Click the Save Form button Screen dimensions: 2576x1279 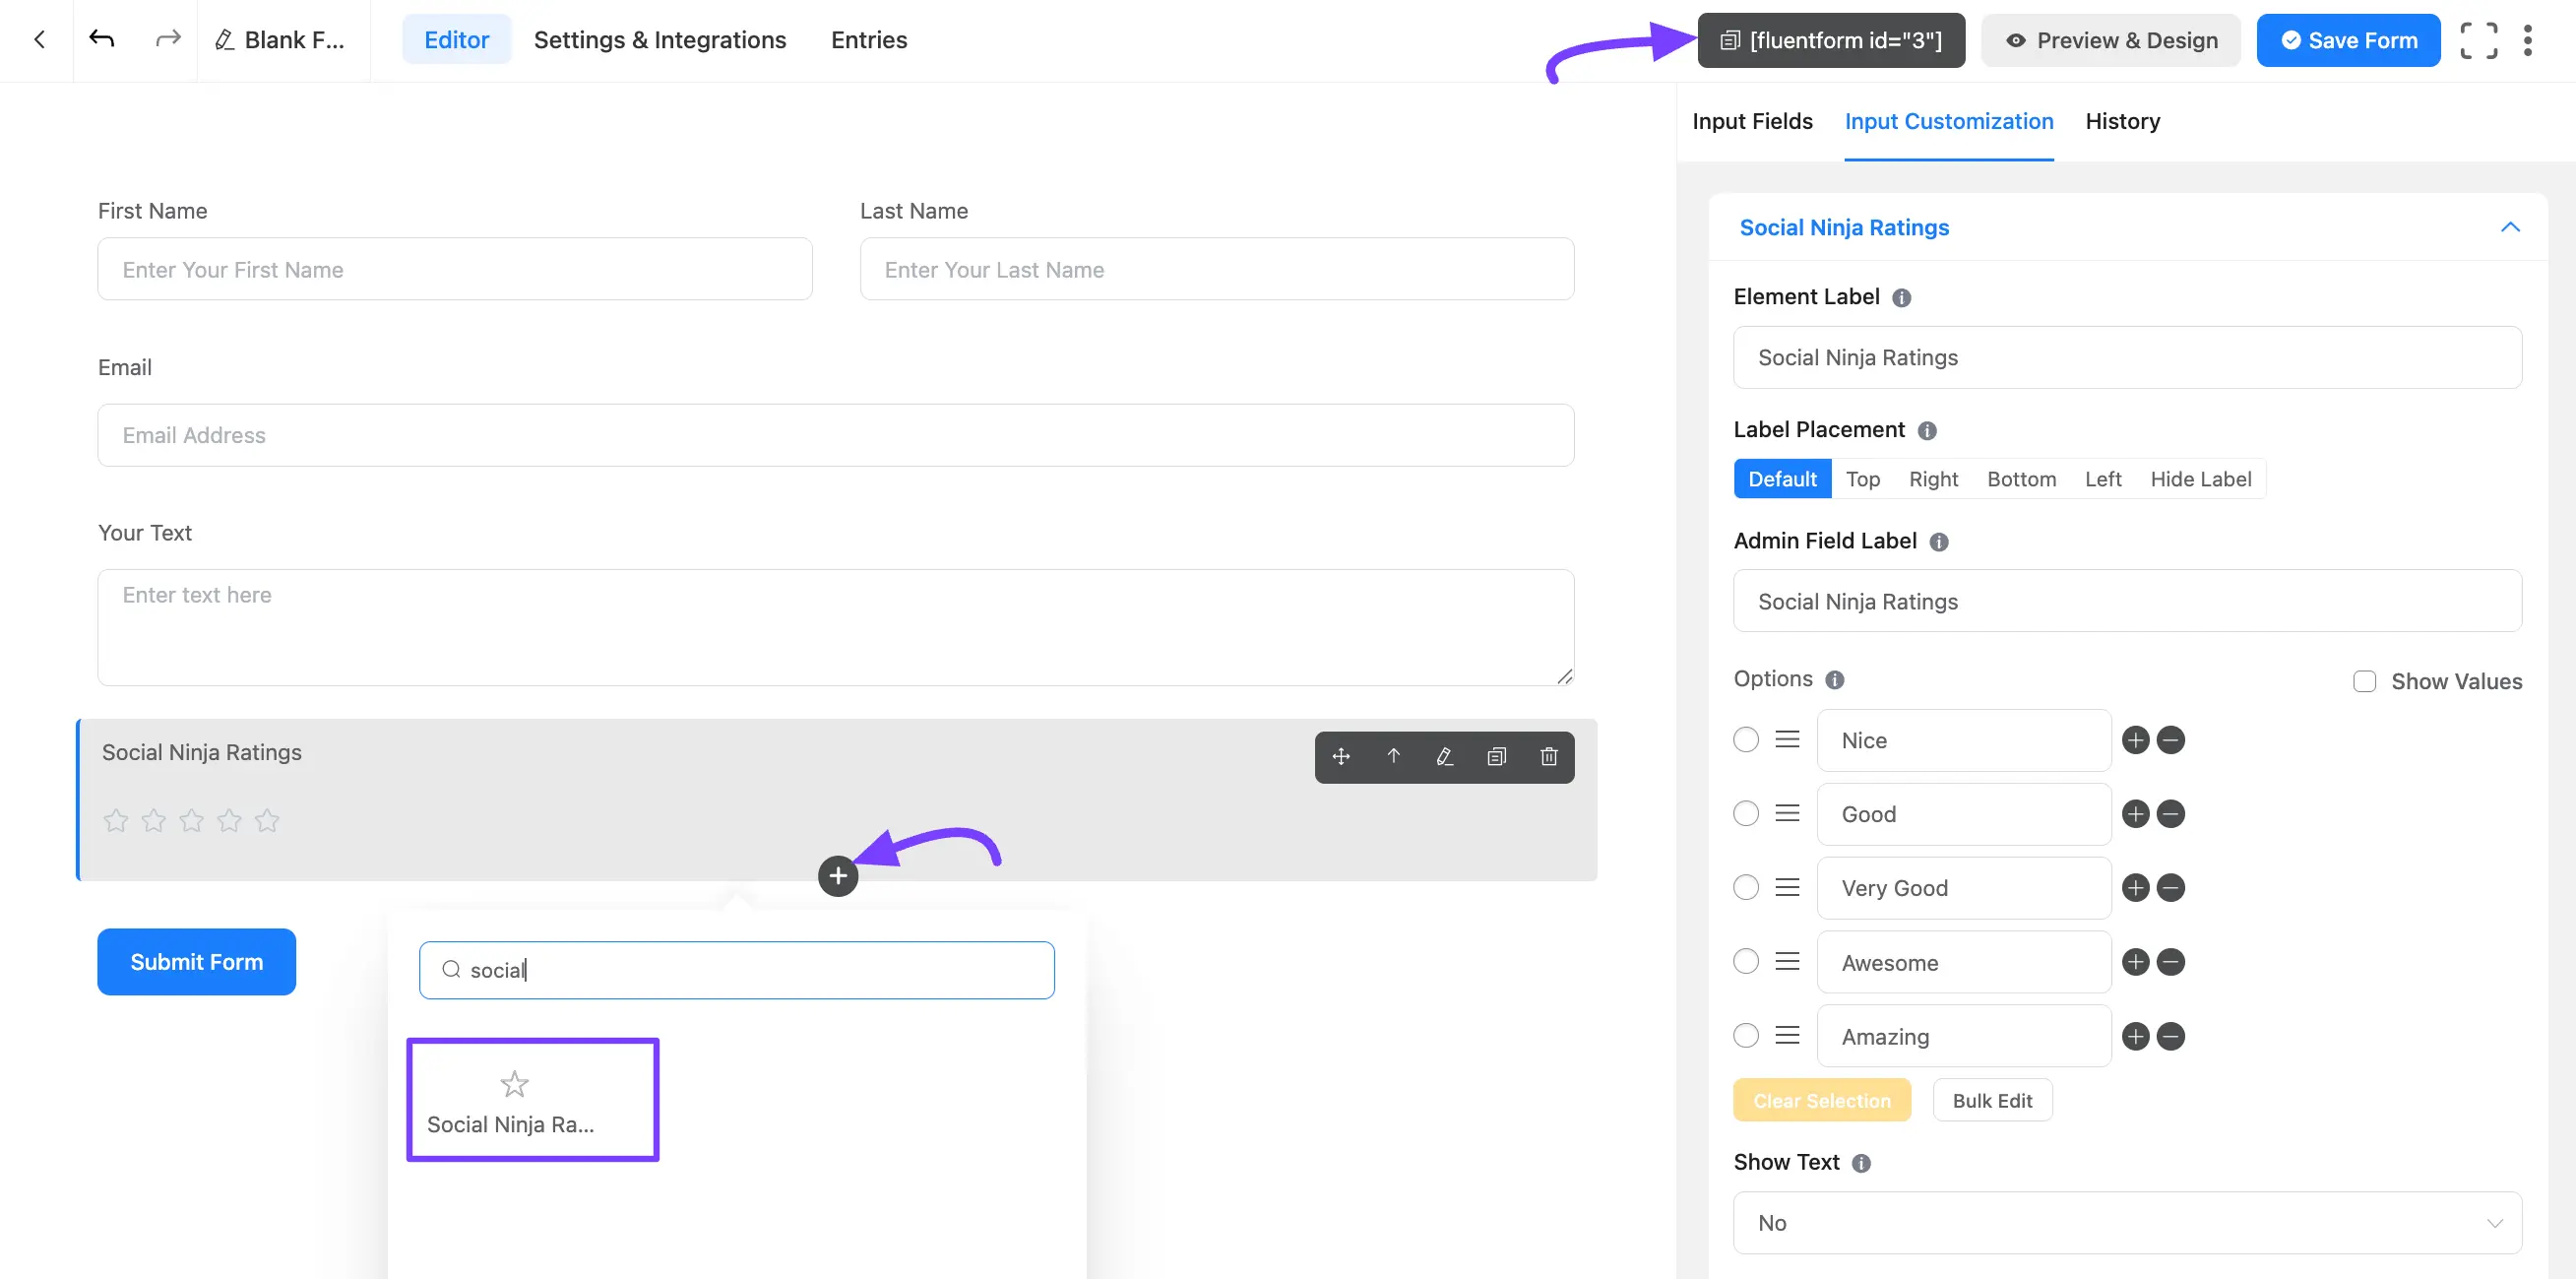(x=2348, y=40)
